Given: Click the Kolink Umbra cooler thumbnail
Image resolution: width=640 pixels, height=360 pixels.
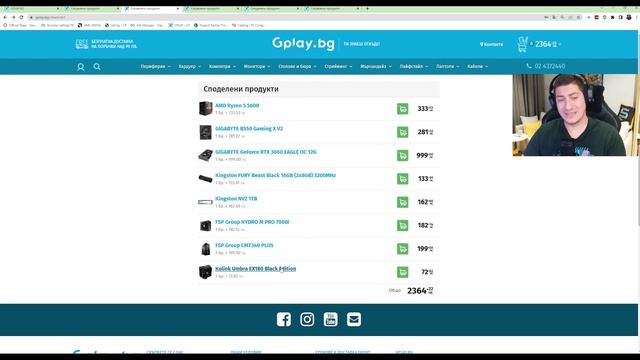Looking at the screenshot, I should pyautogui.click(x=205, y=272).
